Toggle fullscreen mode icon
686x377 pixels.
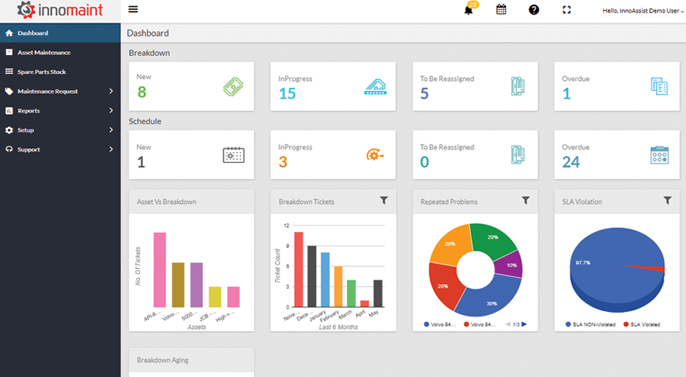click(567, 10)
